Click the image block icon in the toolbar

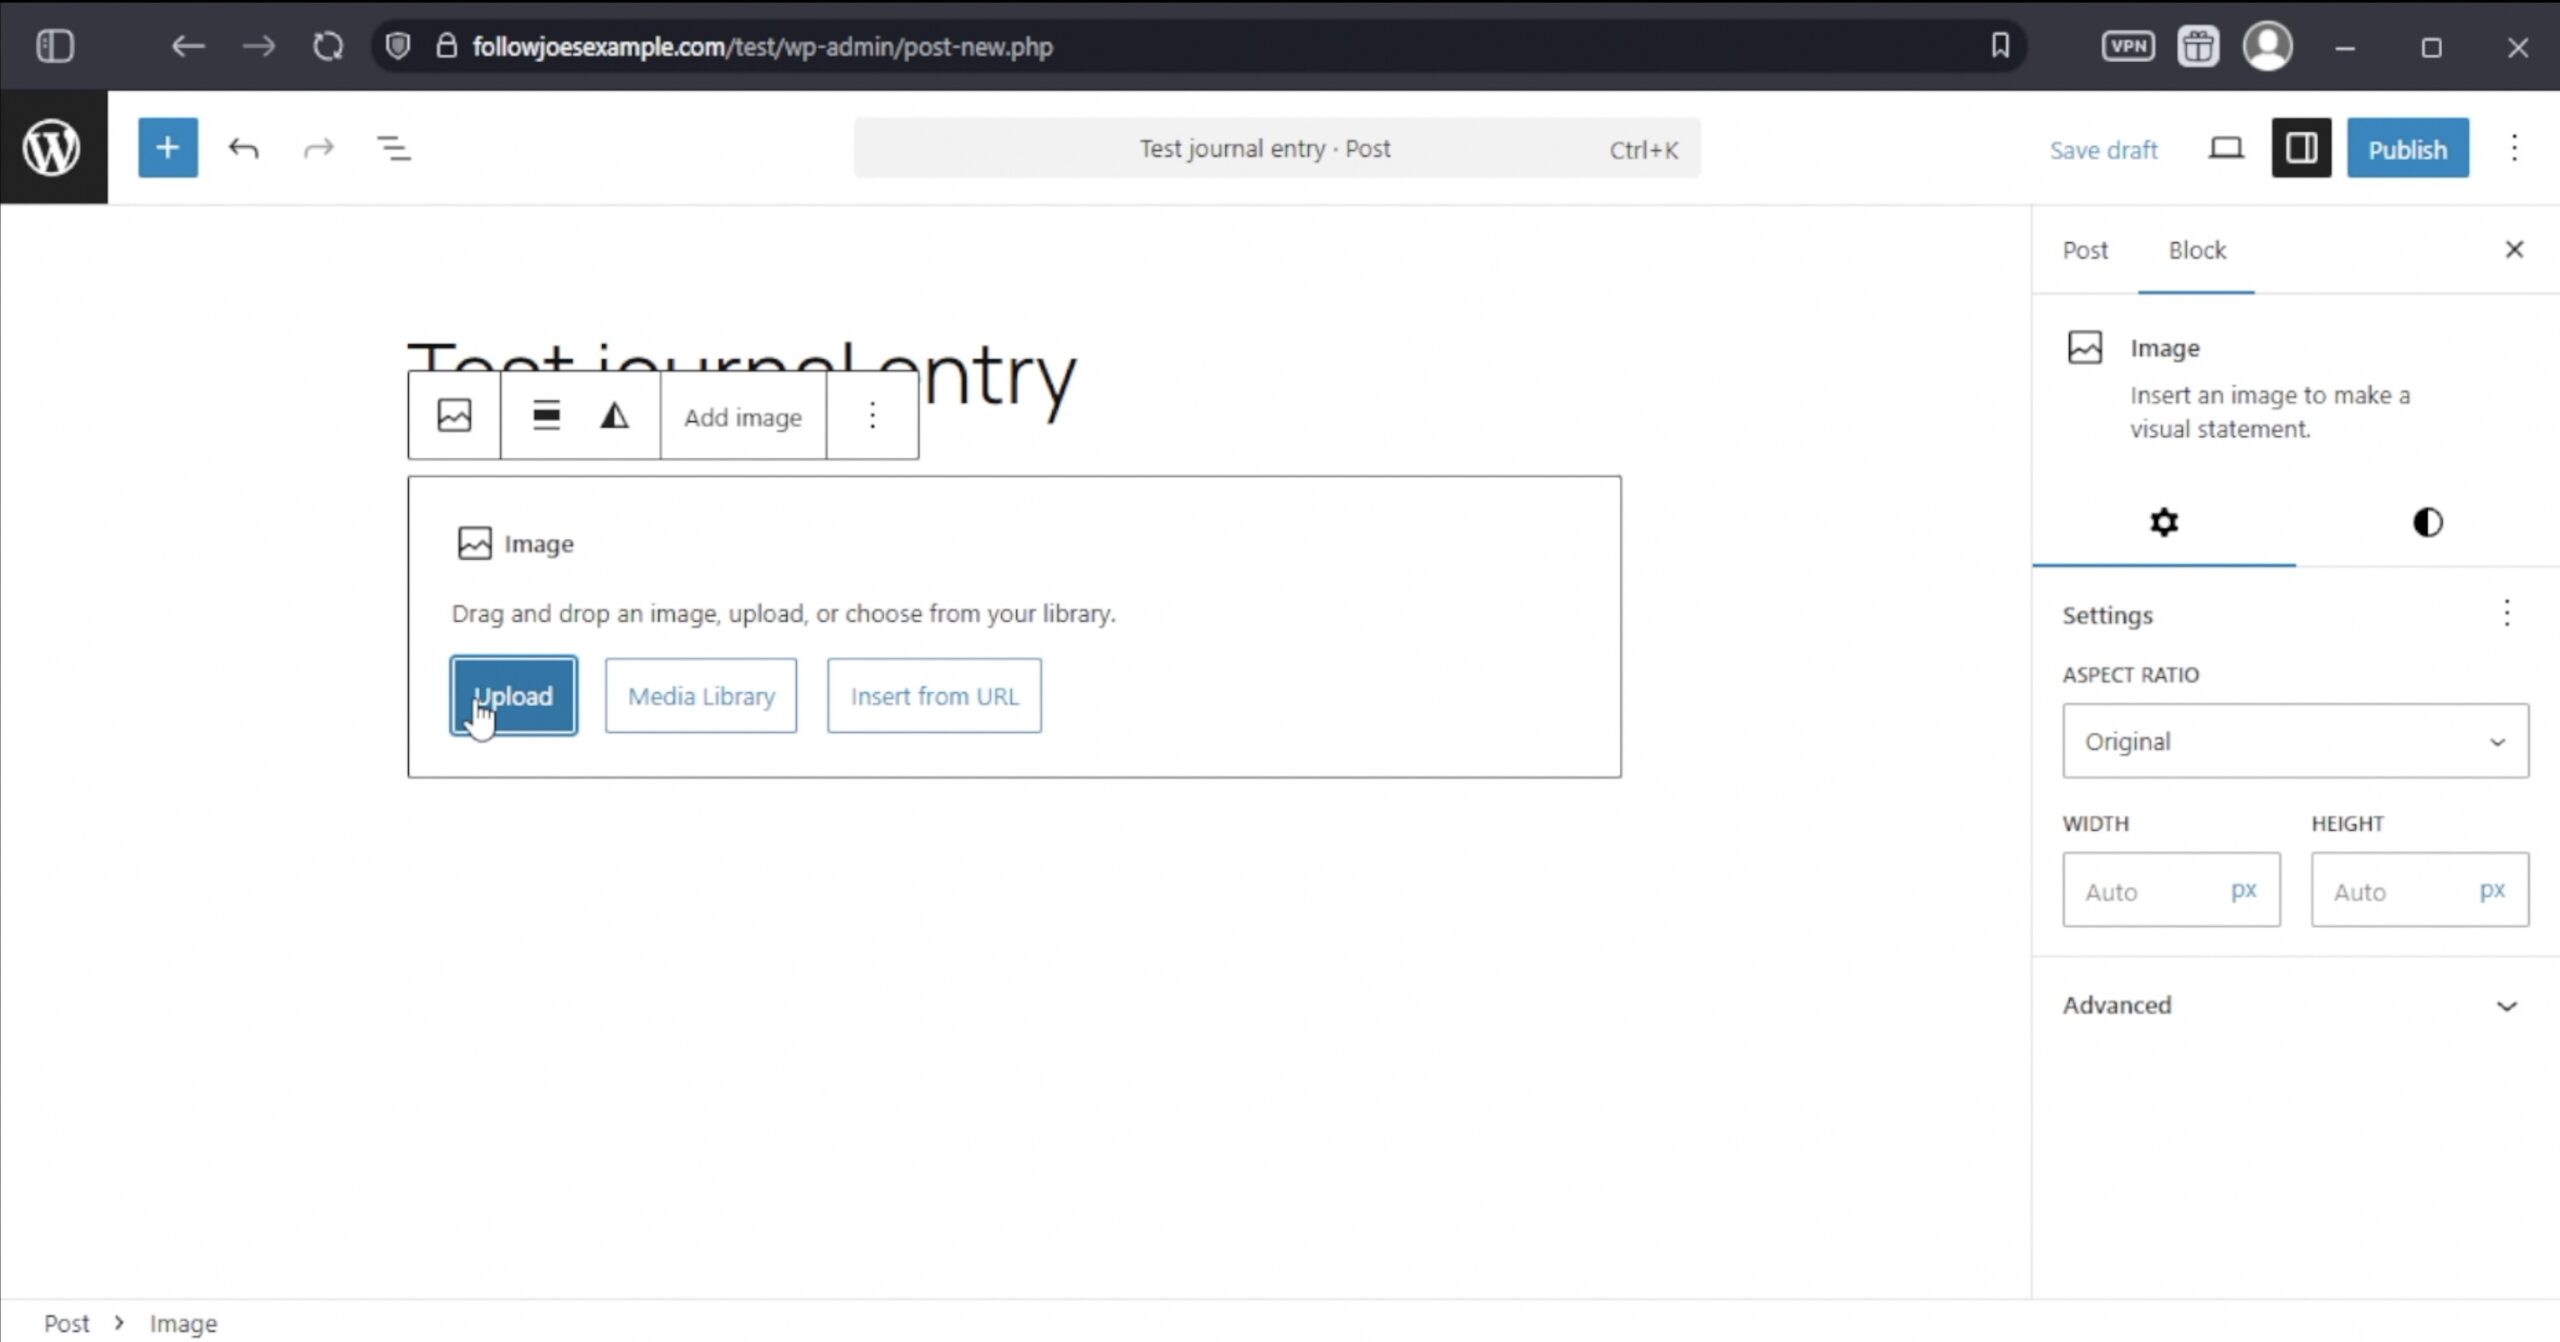pyautogui.click(x=453, y=415)
